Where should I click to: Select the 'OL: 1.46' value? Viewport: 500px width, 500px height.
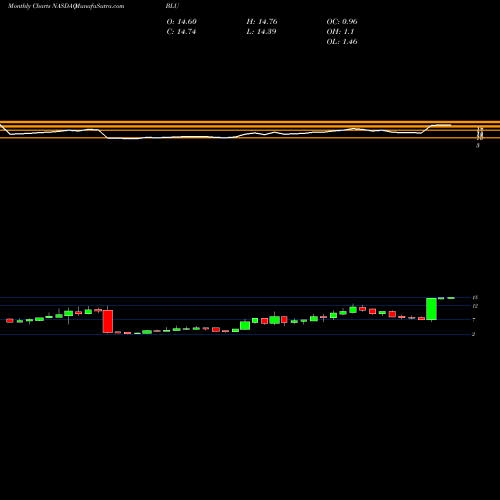(x=342, y=42)
